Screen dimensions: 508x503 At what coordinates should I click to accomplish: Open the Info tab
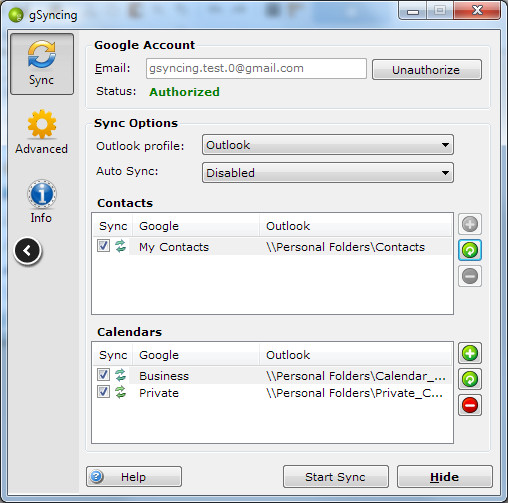[41, 202]
